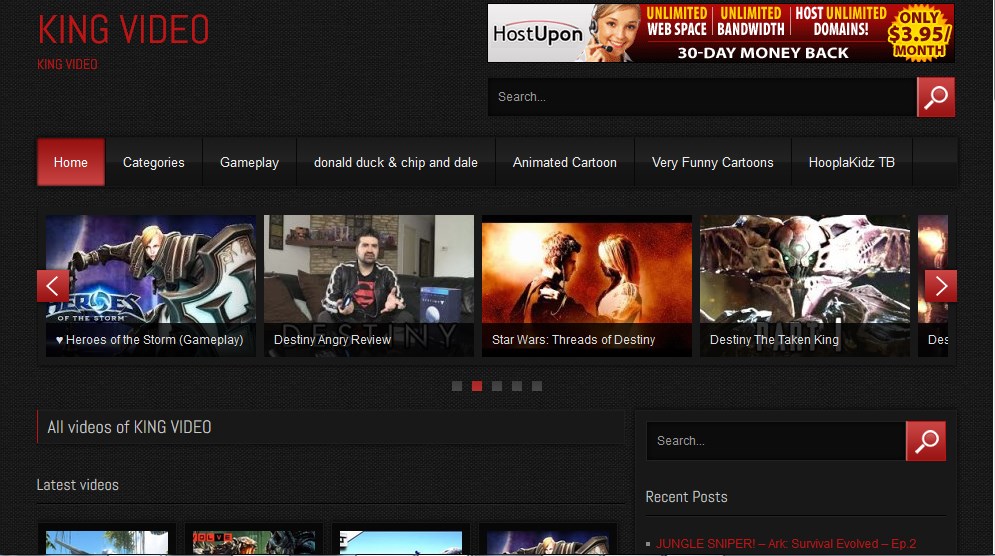Open the Gameplay menu item

[x=249, y=162]
